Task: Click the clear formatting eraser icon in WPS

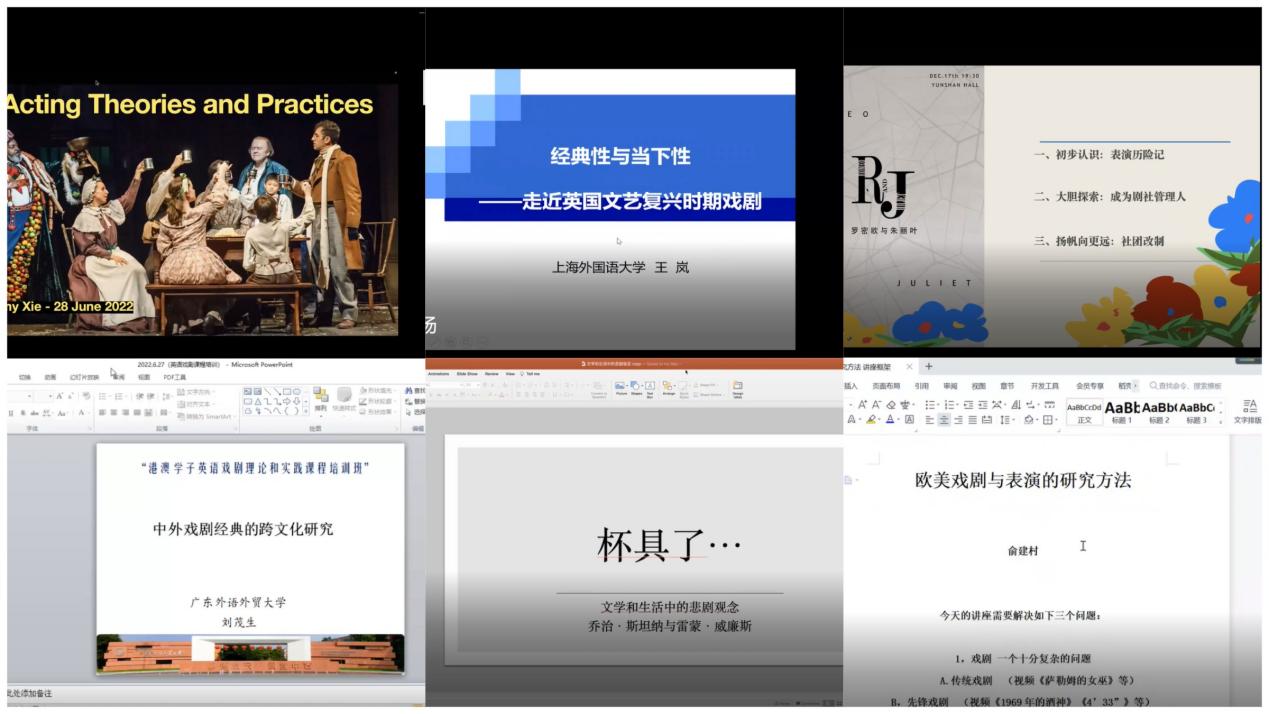Action: point(891,405)
